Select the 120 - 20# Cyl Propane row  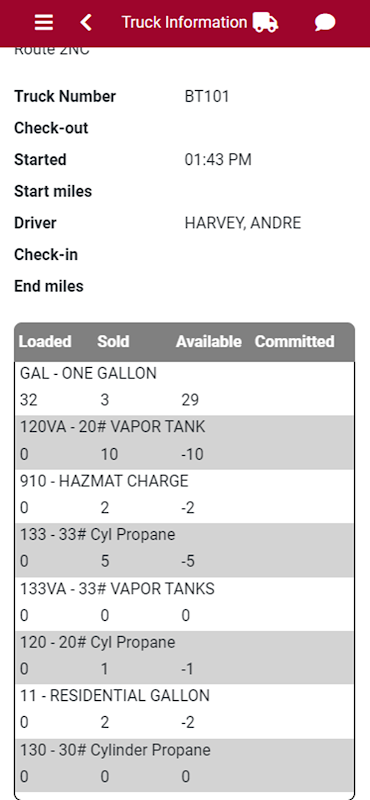tap(184, 657)
